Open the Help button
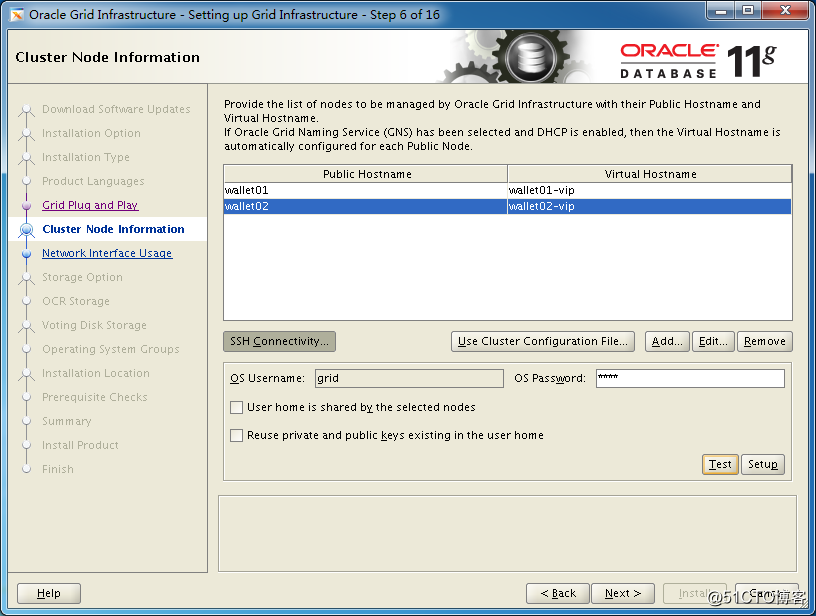 click(49, 593)
